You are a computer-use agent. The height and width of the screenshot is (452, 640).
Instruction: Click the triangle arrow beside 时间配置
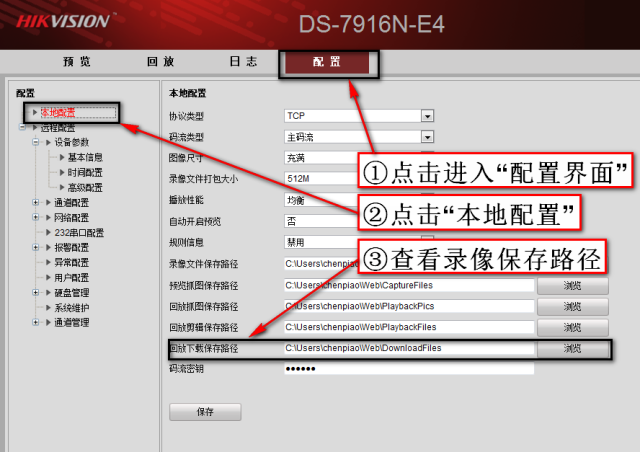tap(62, 172)
